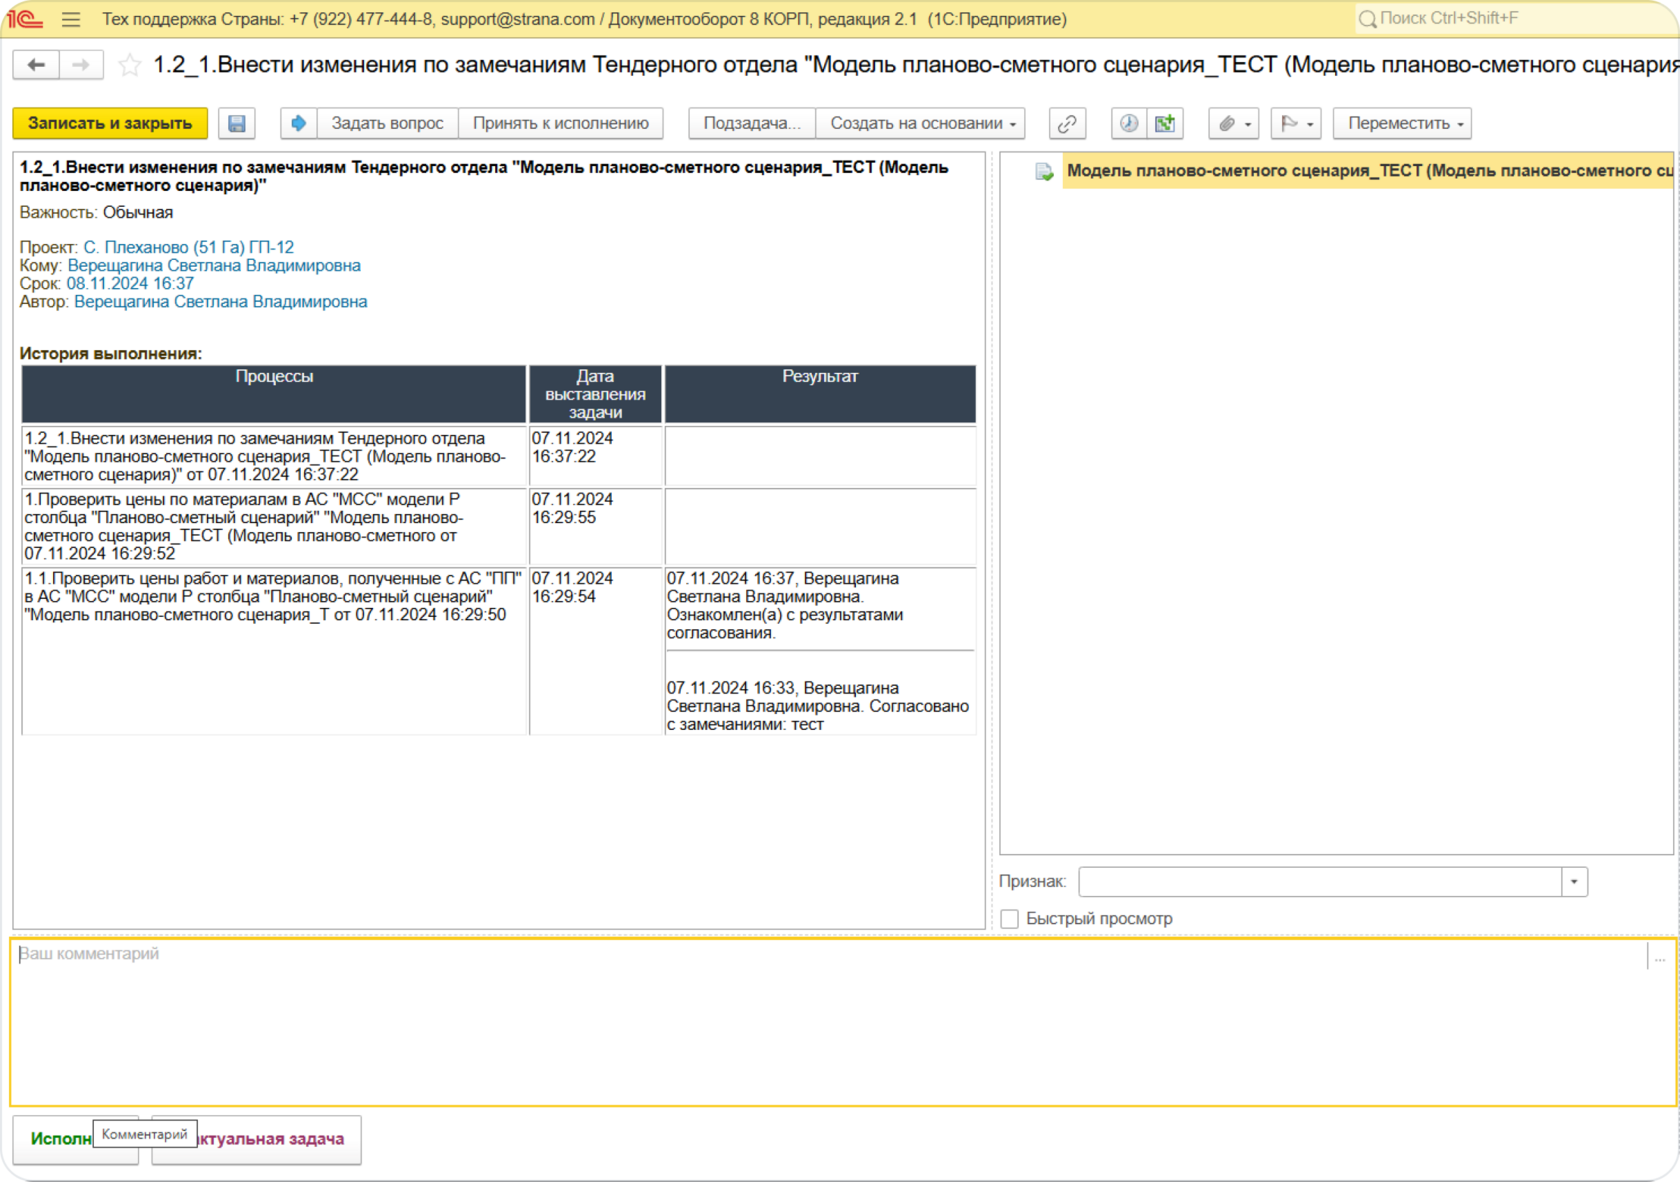The height and width of the screenshot is (1182, 1680).
Task: Click into 'Ваш комментарий' text area
Action: [x=828, y=1022]
